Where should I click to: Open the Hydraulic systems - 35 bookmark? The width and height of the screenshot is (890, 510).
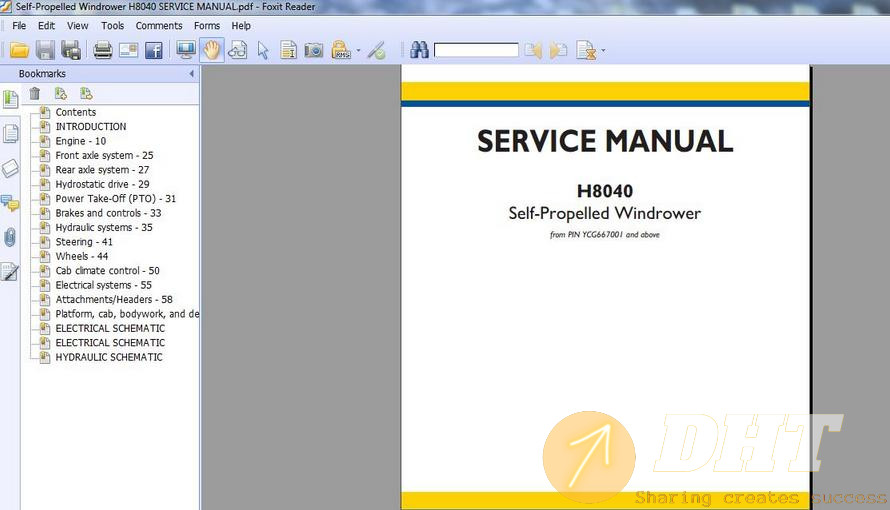click(104, 227)
